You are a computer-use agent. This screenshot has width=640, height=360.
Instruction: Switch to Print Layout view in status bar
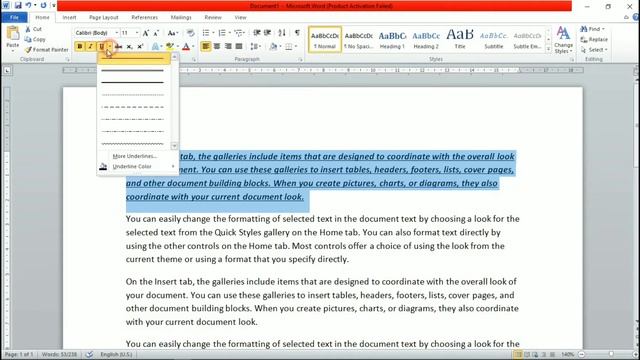(x=518, y=354)
